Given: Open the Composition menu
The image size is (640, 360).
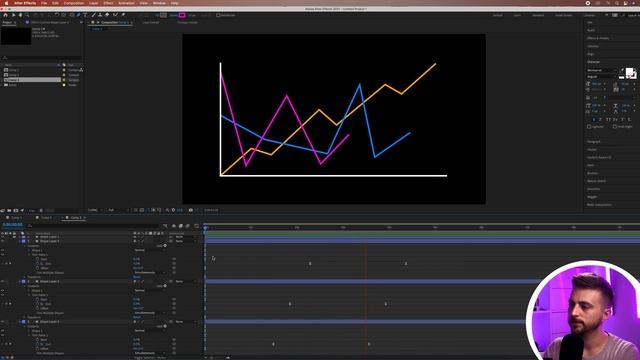Looking at the screenshot, I should click(73, 3).
